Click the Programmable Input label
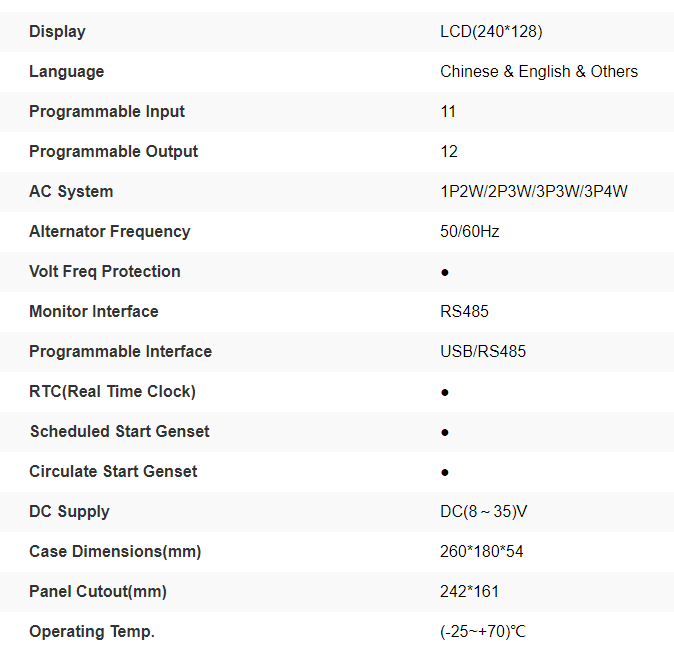The height and width of the screenshot is (662, 674). tap(107, 112)
